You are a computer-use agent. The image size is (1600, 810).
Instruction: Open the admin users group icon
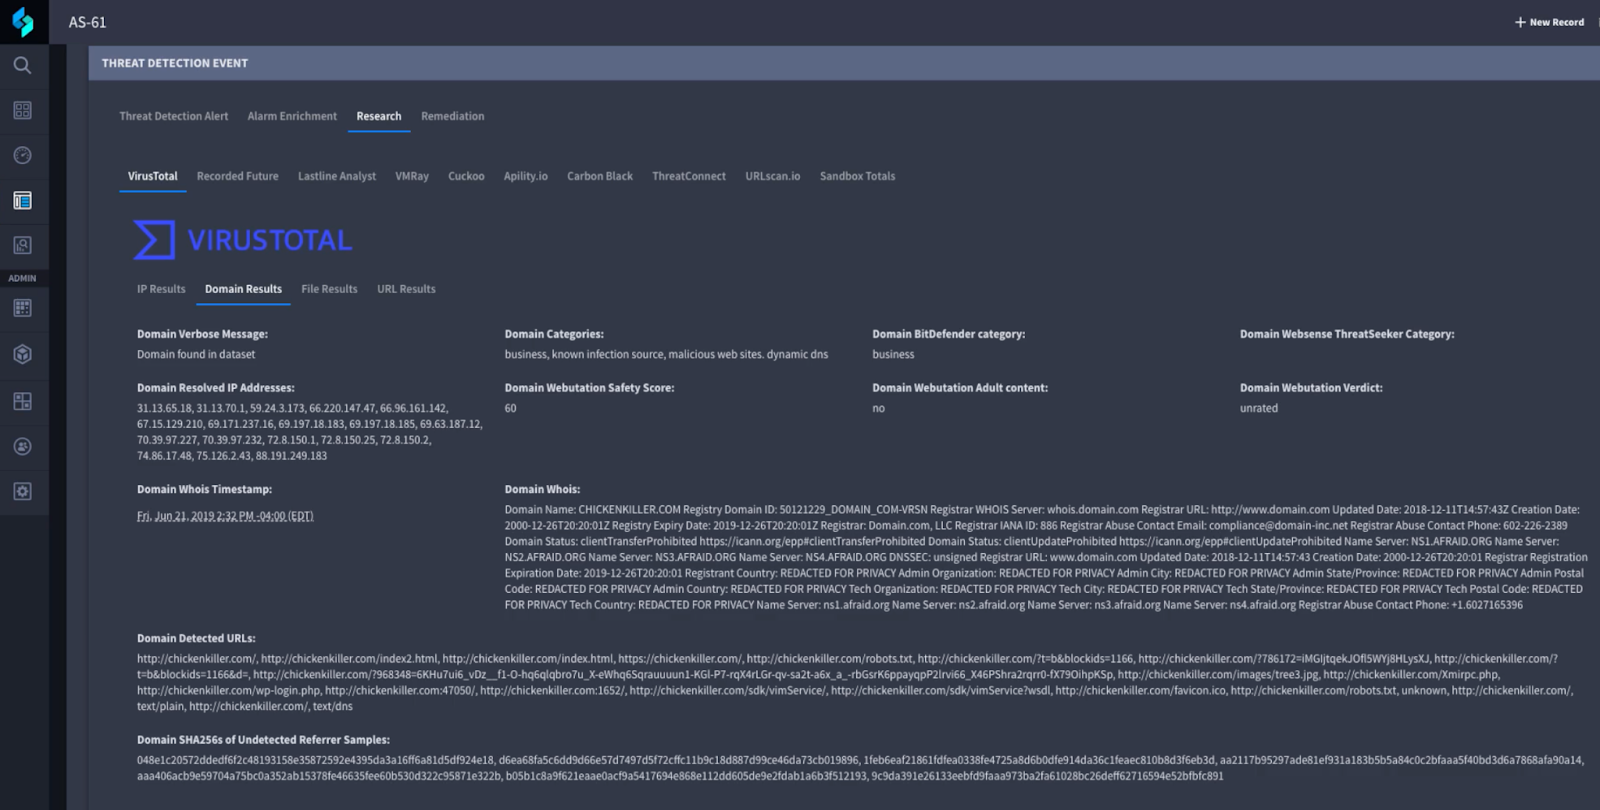22,446
